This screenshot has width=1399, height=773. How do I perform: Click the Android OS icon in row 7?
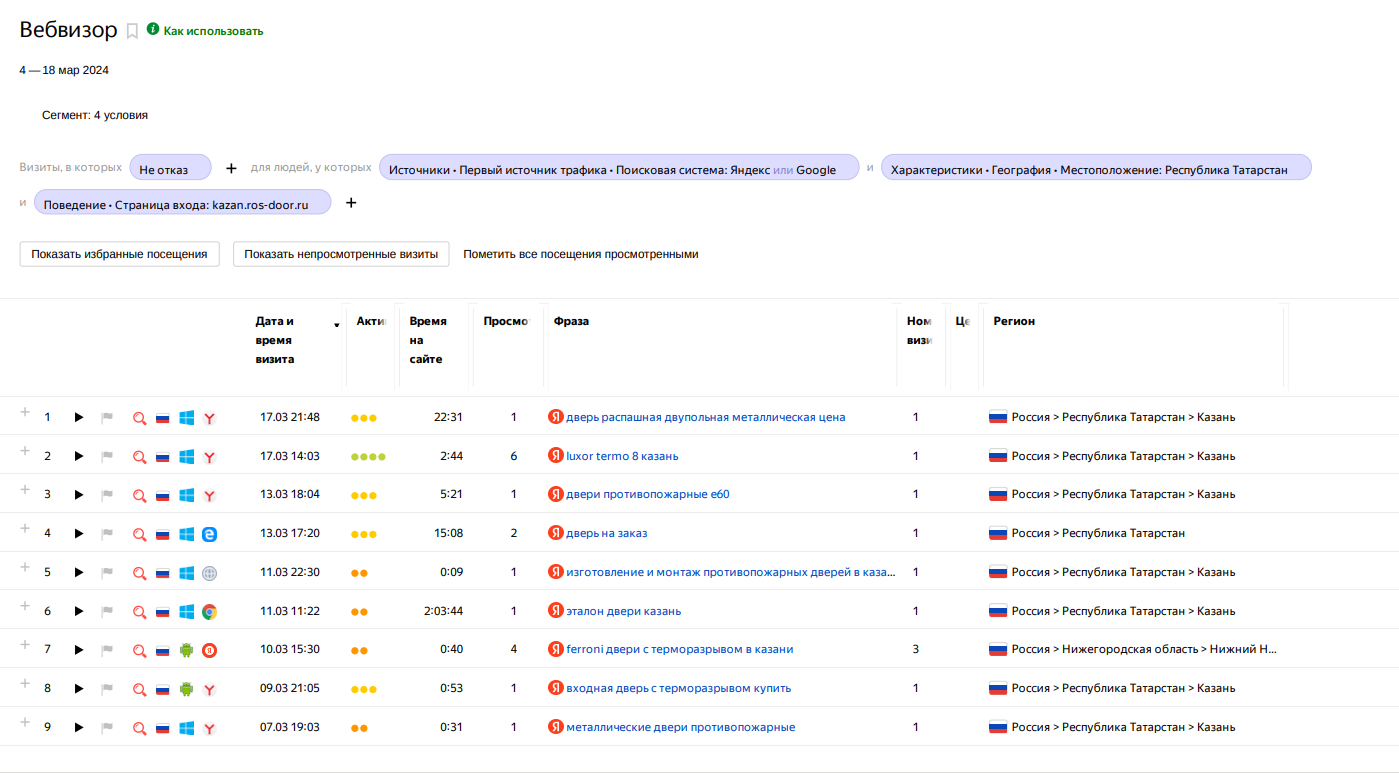tap(186, 650)
